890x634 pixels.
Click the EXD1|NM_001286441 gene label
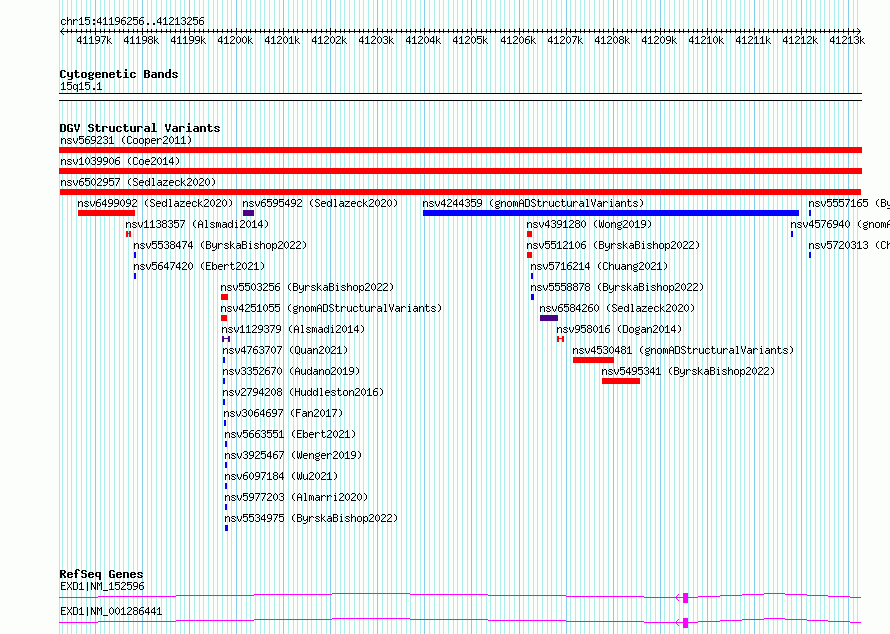[111, 611]
